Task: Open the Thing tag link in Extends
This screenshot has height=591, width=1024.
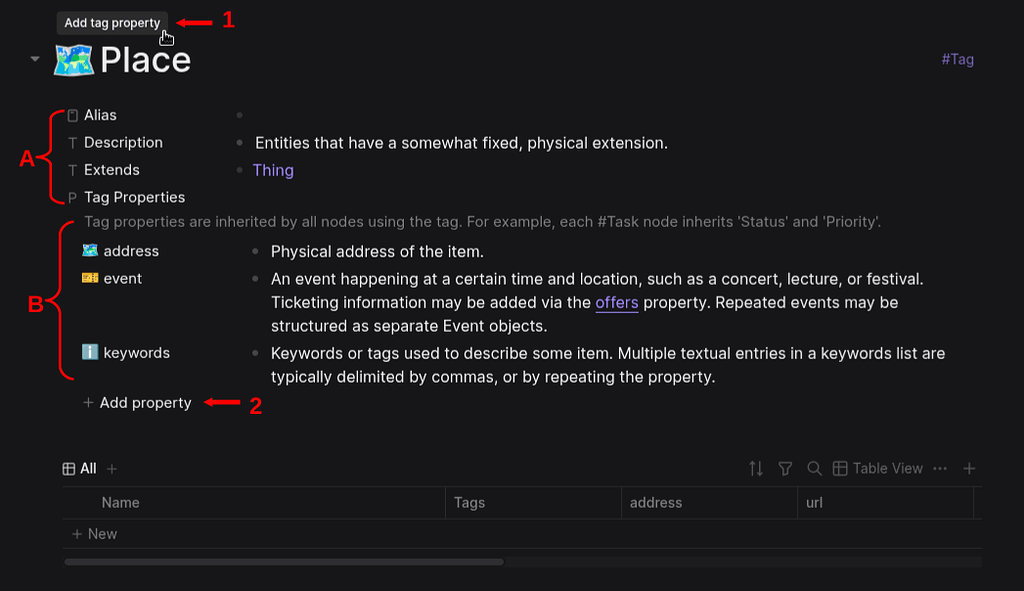Action: coord(273,170)
